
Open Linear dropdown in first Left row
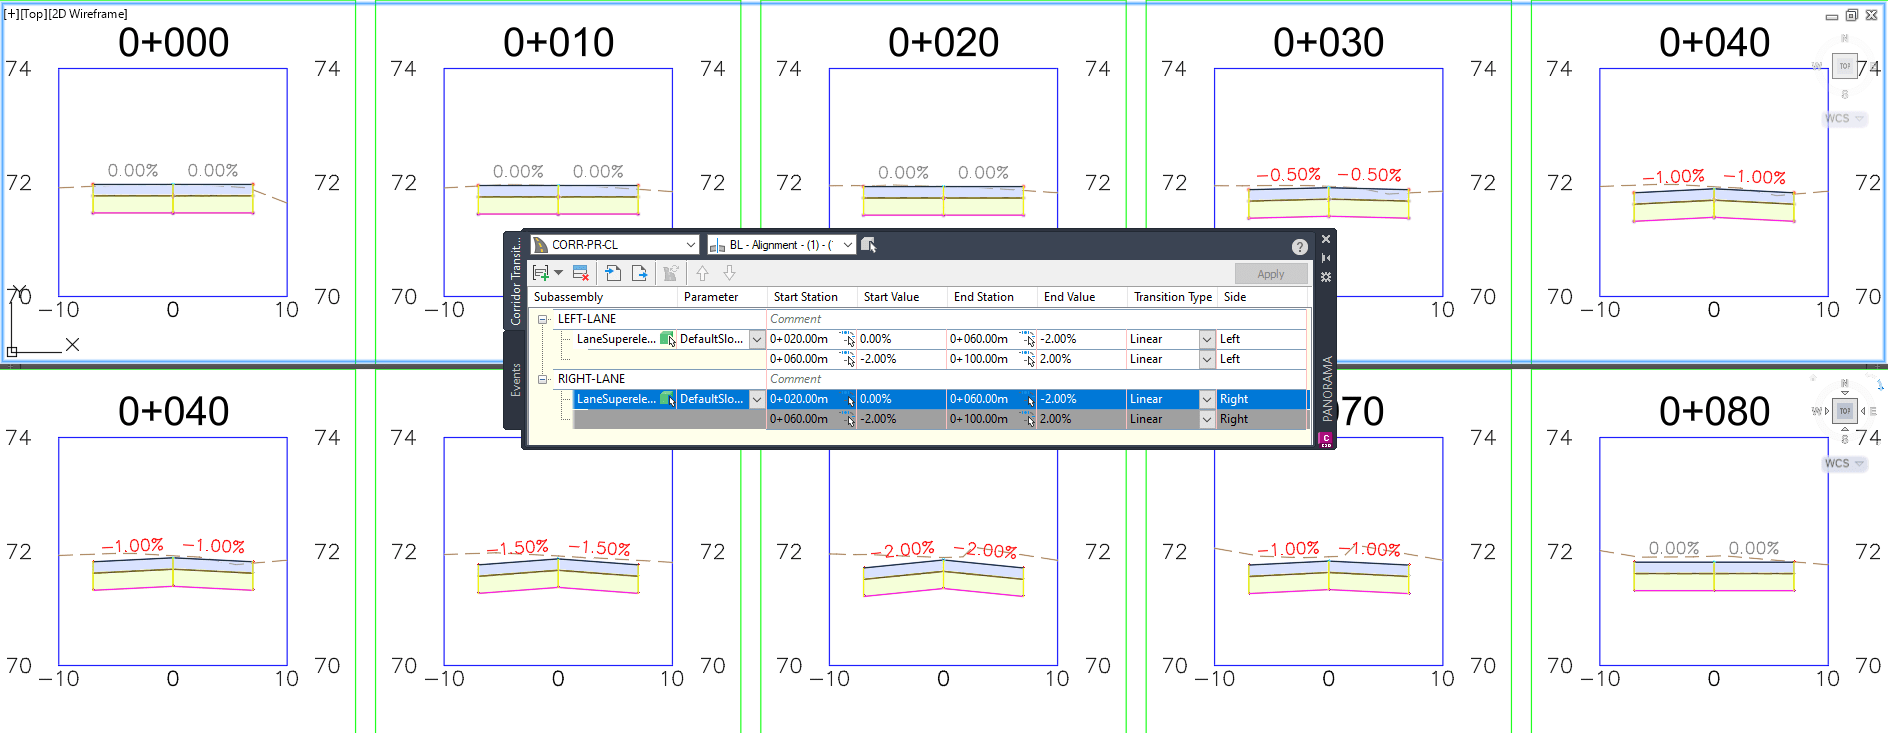tap(1207, 339)
